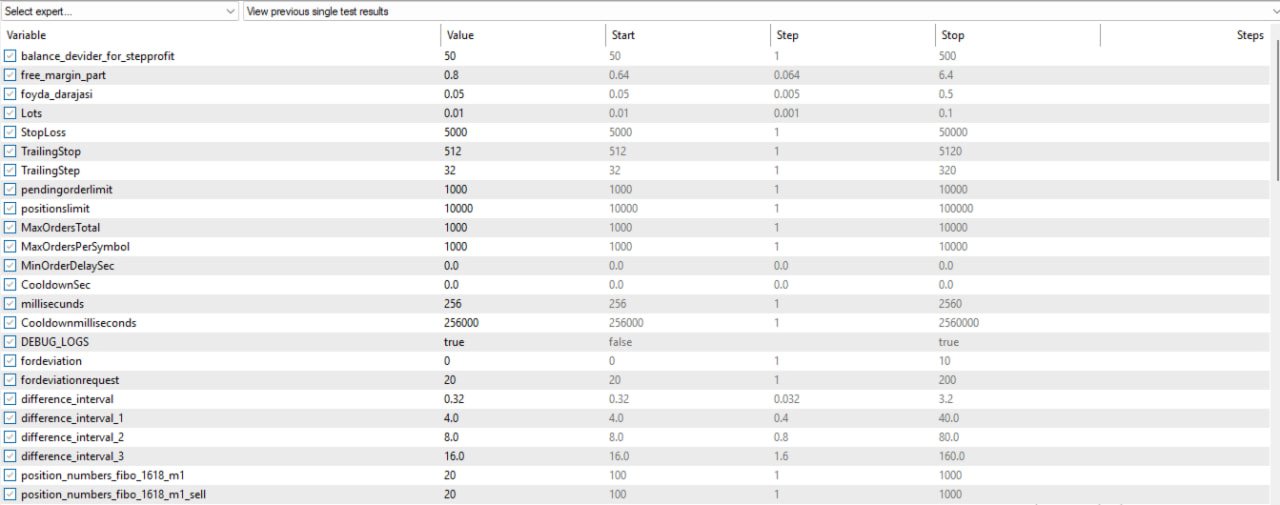
Task: Select the free_margin_part value cell
Action: [522, 75]
